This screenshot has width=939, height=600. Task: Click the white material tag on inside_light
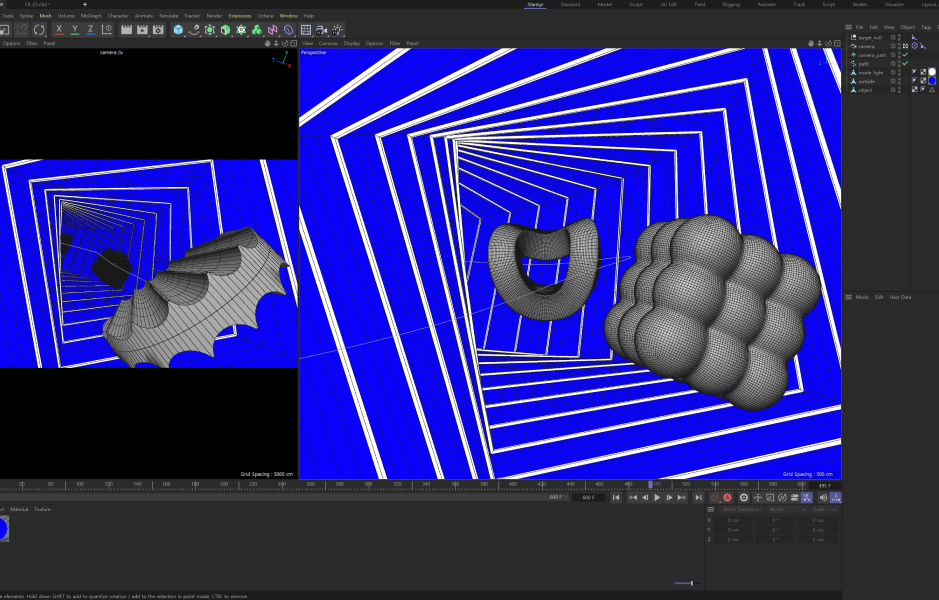932,72
